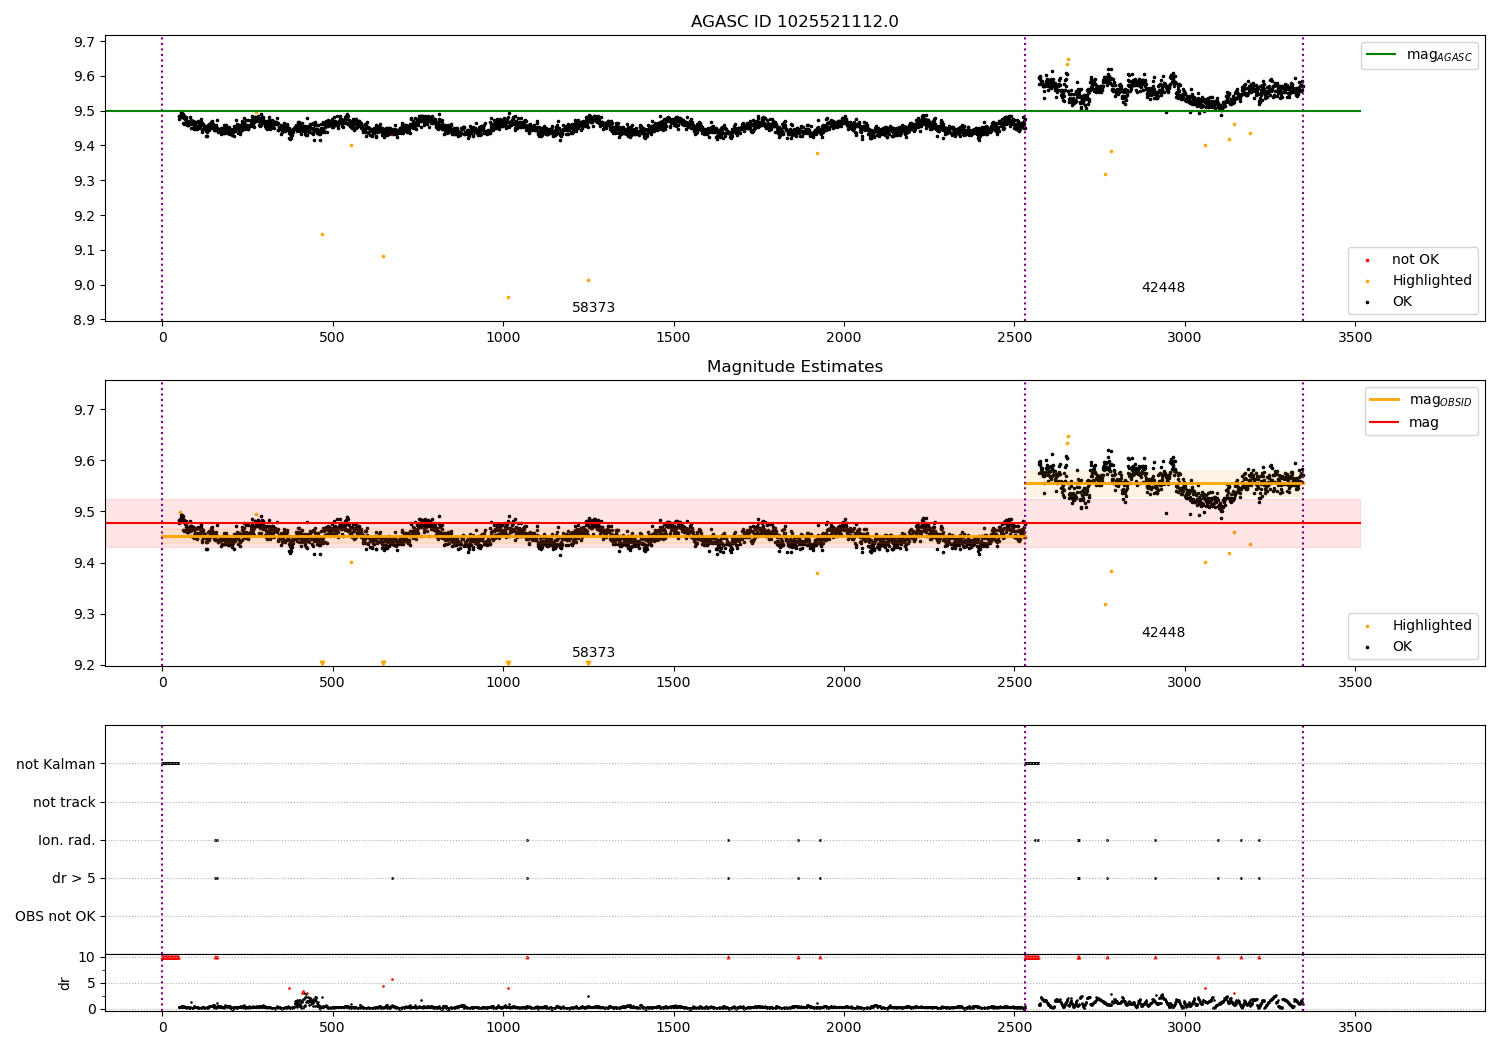Click the plot title 'AGASC ID 1025521112.0'

(794, 22)
